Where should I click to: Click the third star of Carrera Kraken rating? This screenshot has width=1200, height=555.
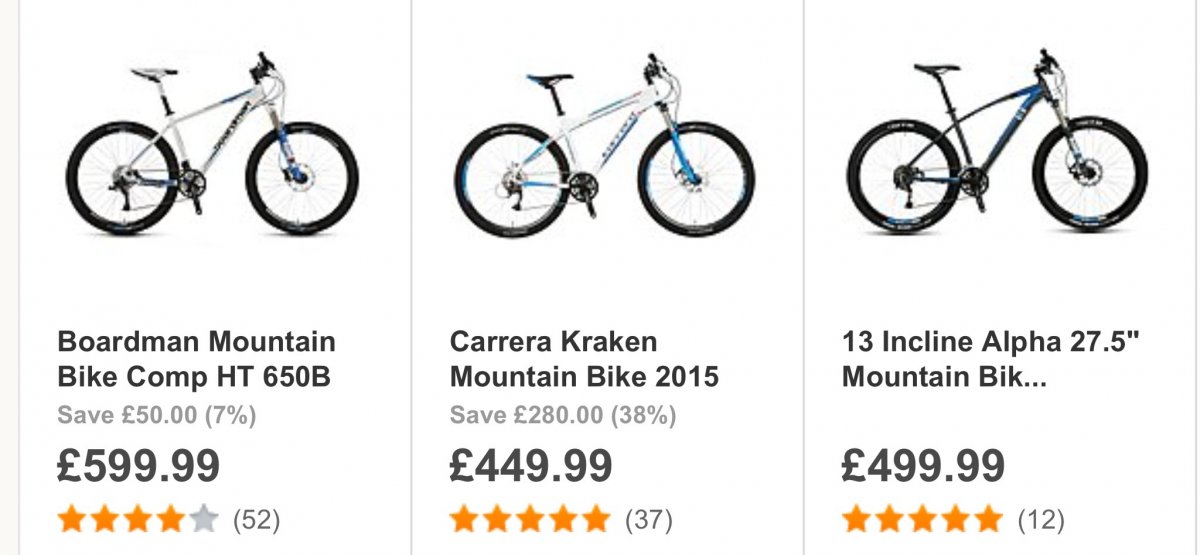coord(530,519)
